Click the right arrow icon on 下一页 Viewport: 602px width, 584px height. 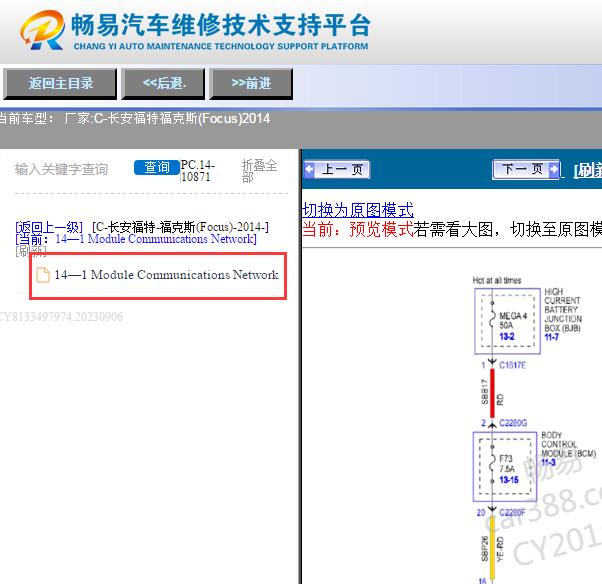click(x=554, y=169)
